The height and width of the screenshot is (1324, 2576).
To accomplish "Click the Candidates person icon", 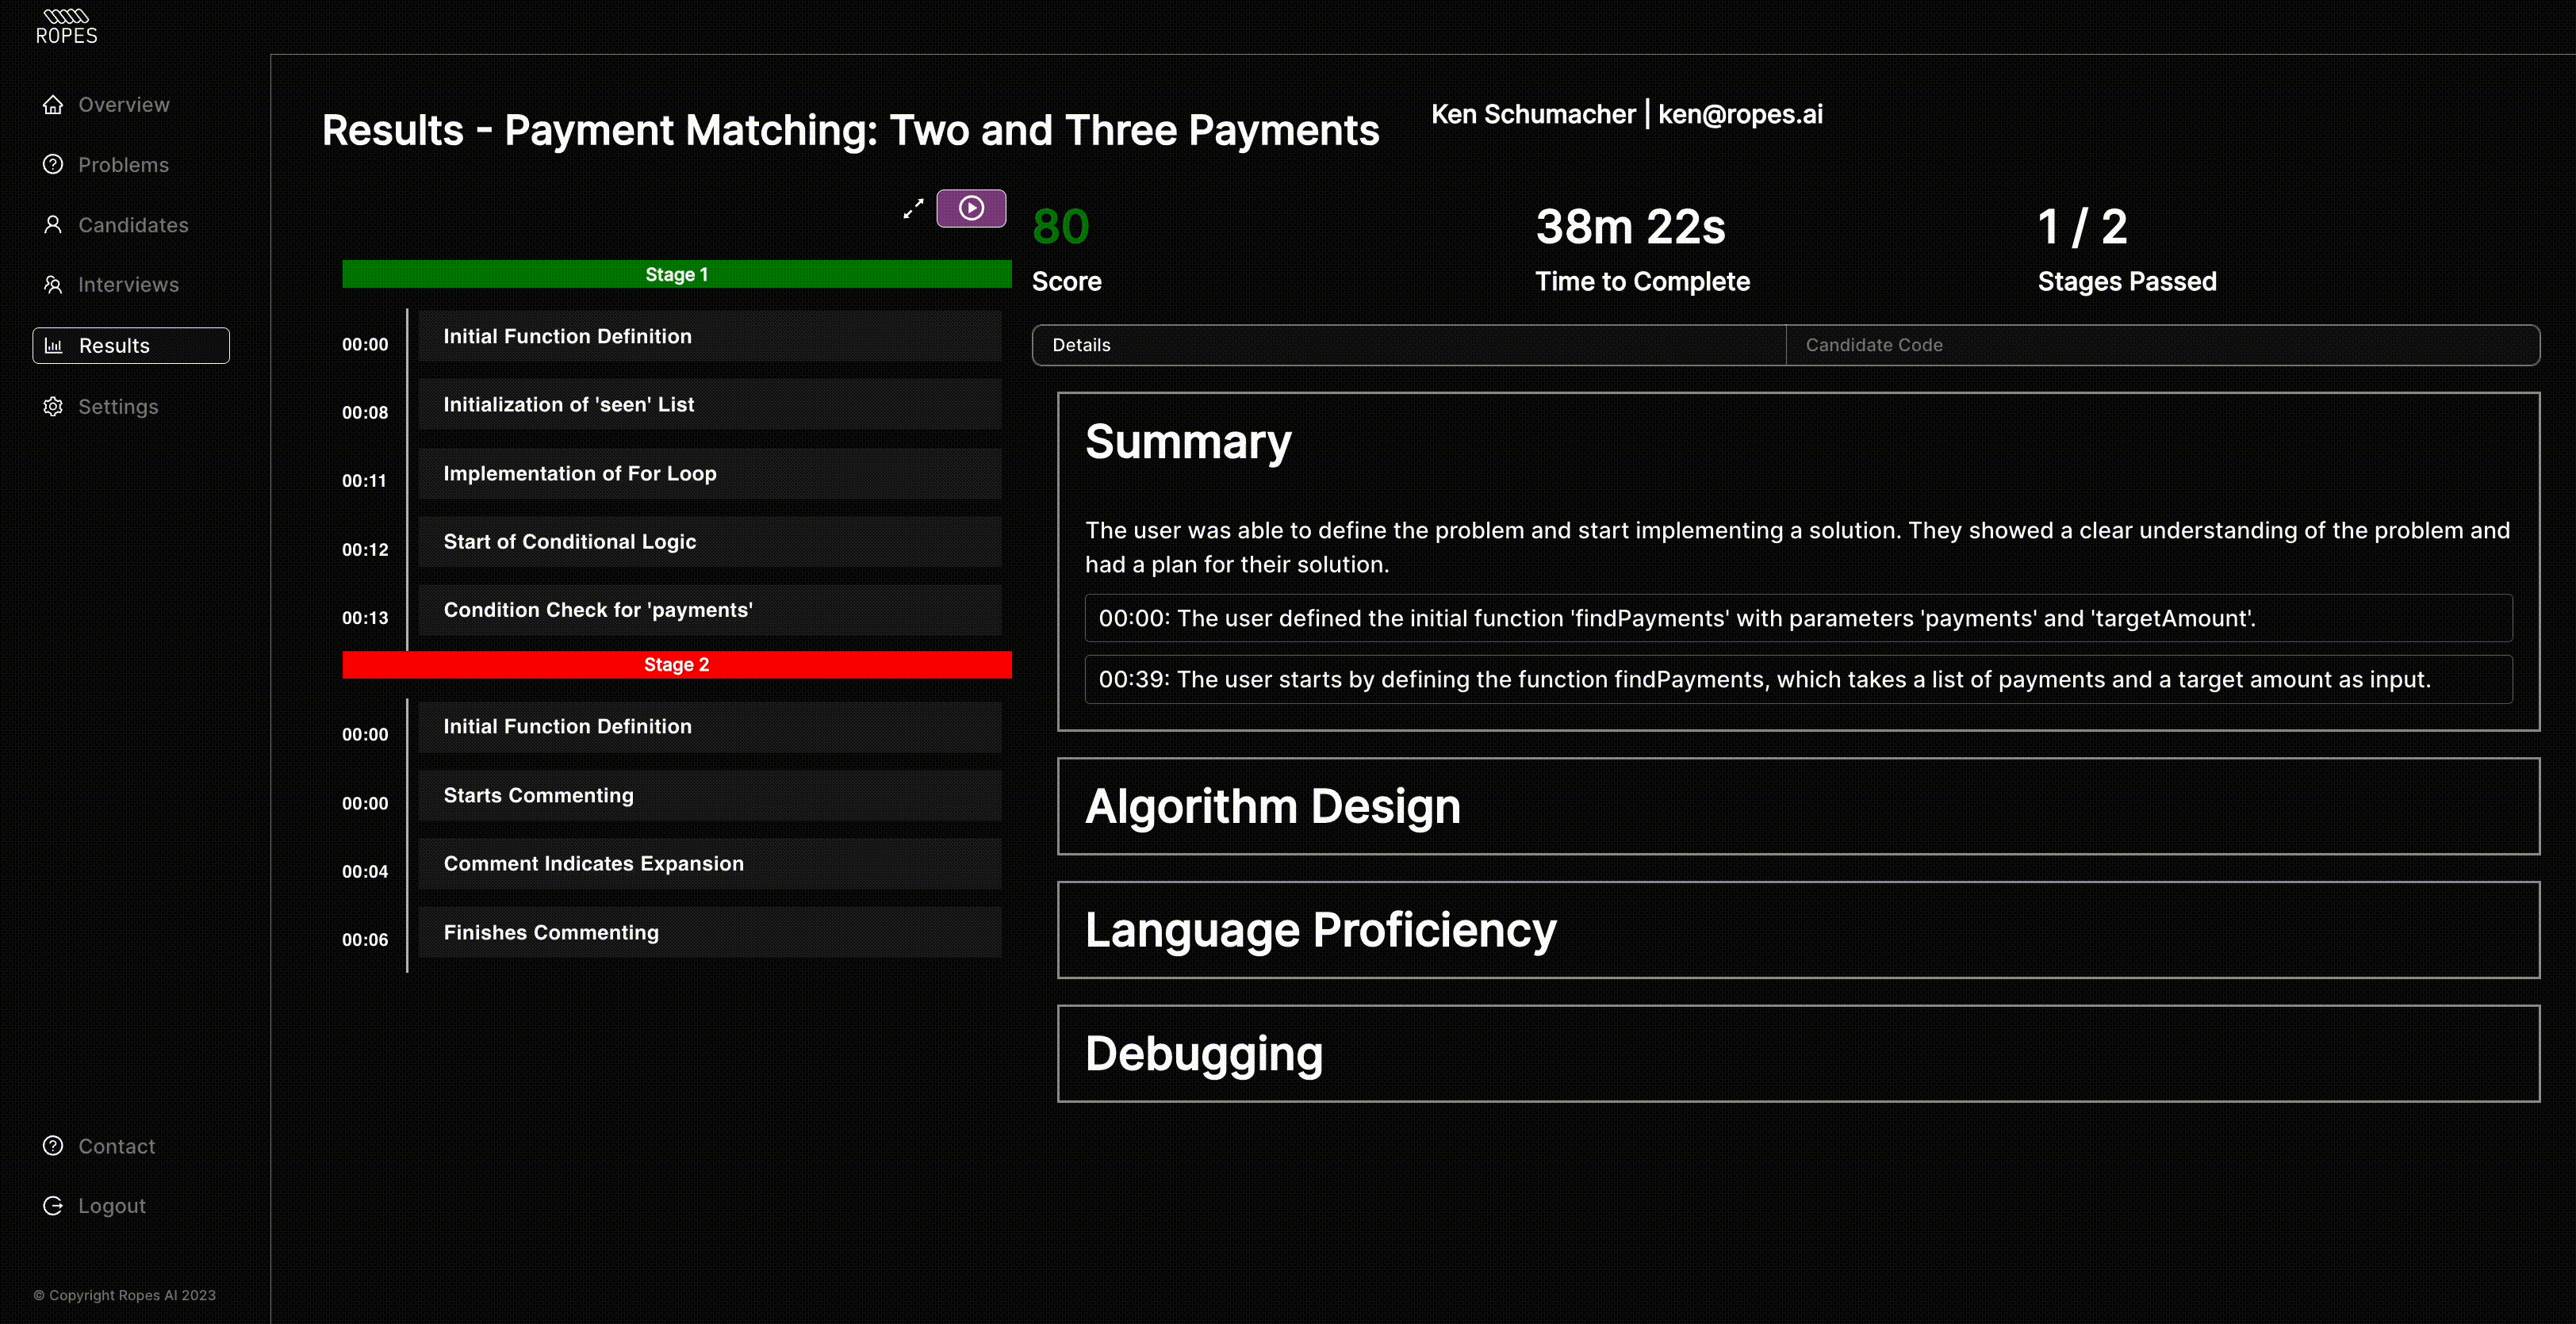I will [x=53, y=224].
